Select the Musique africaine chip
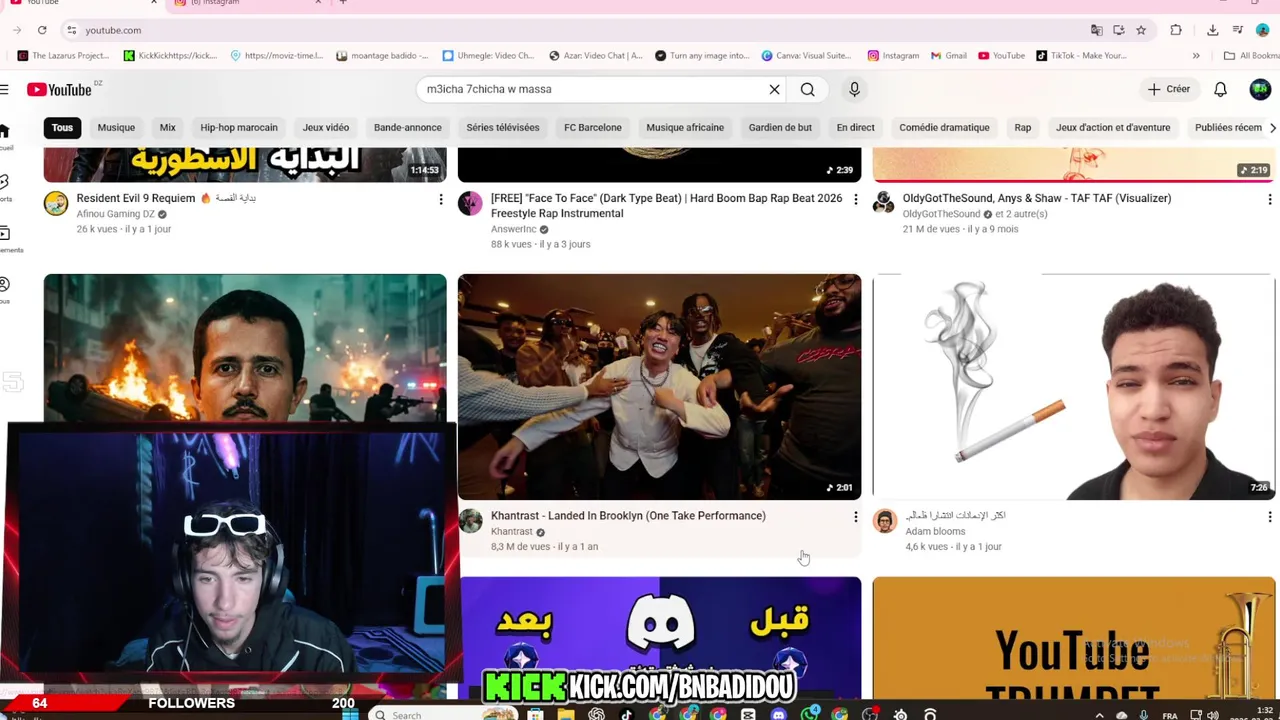The image size is (1280, 720). pyautogui.click(x=685, y=128)
